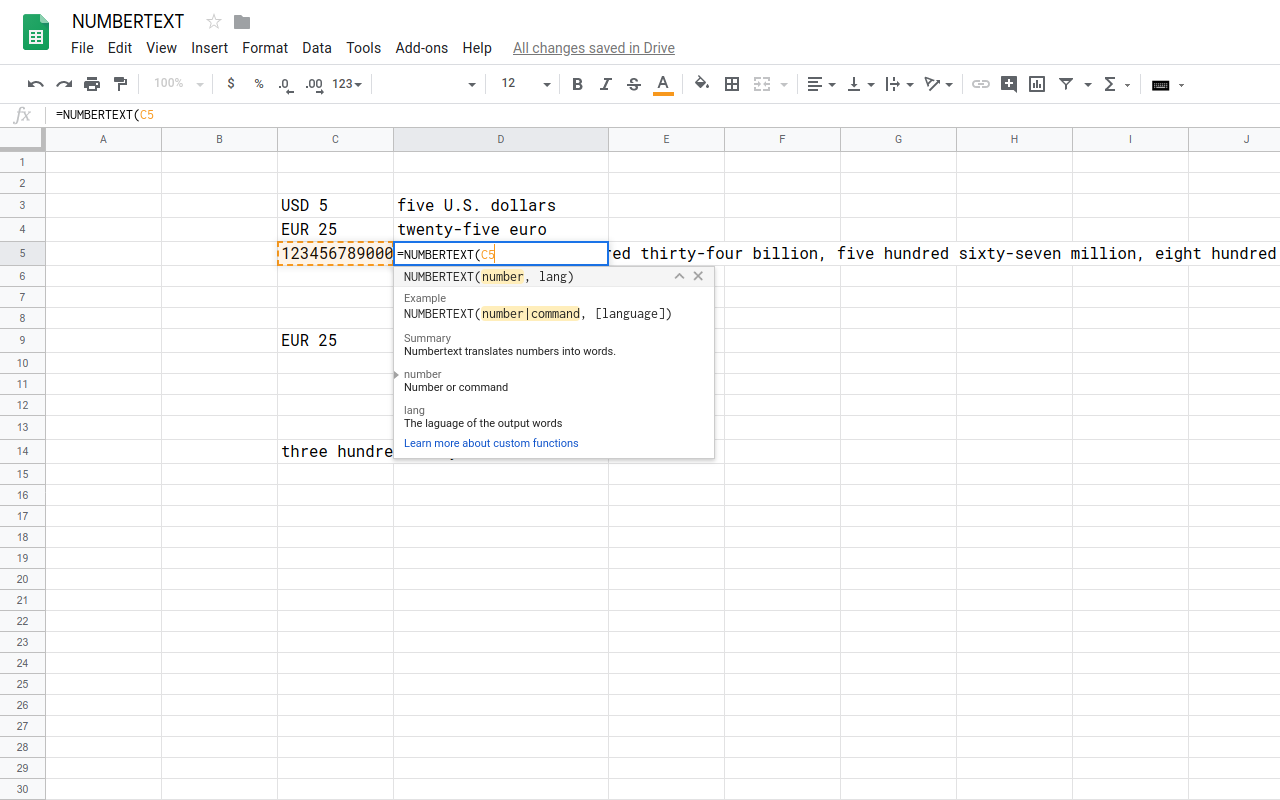Open the File menu

click(83, 48)
